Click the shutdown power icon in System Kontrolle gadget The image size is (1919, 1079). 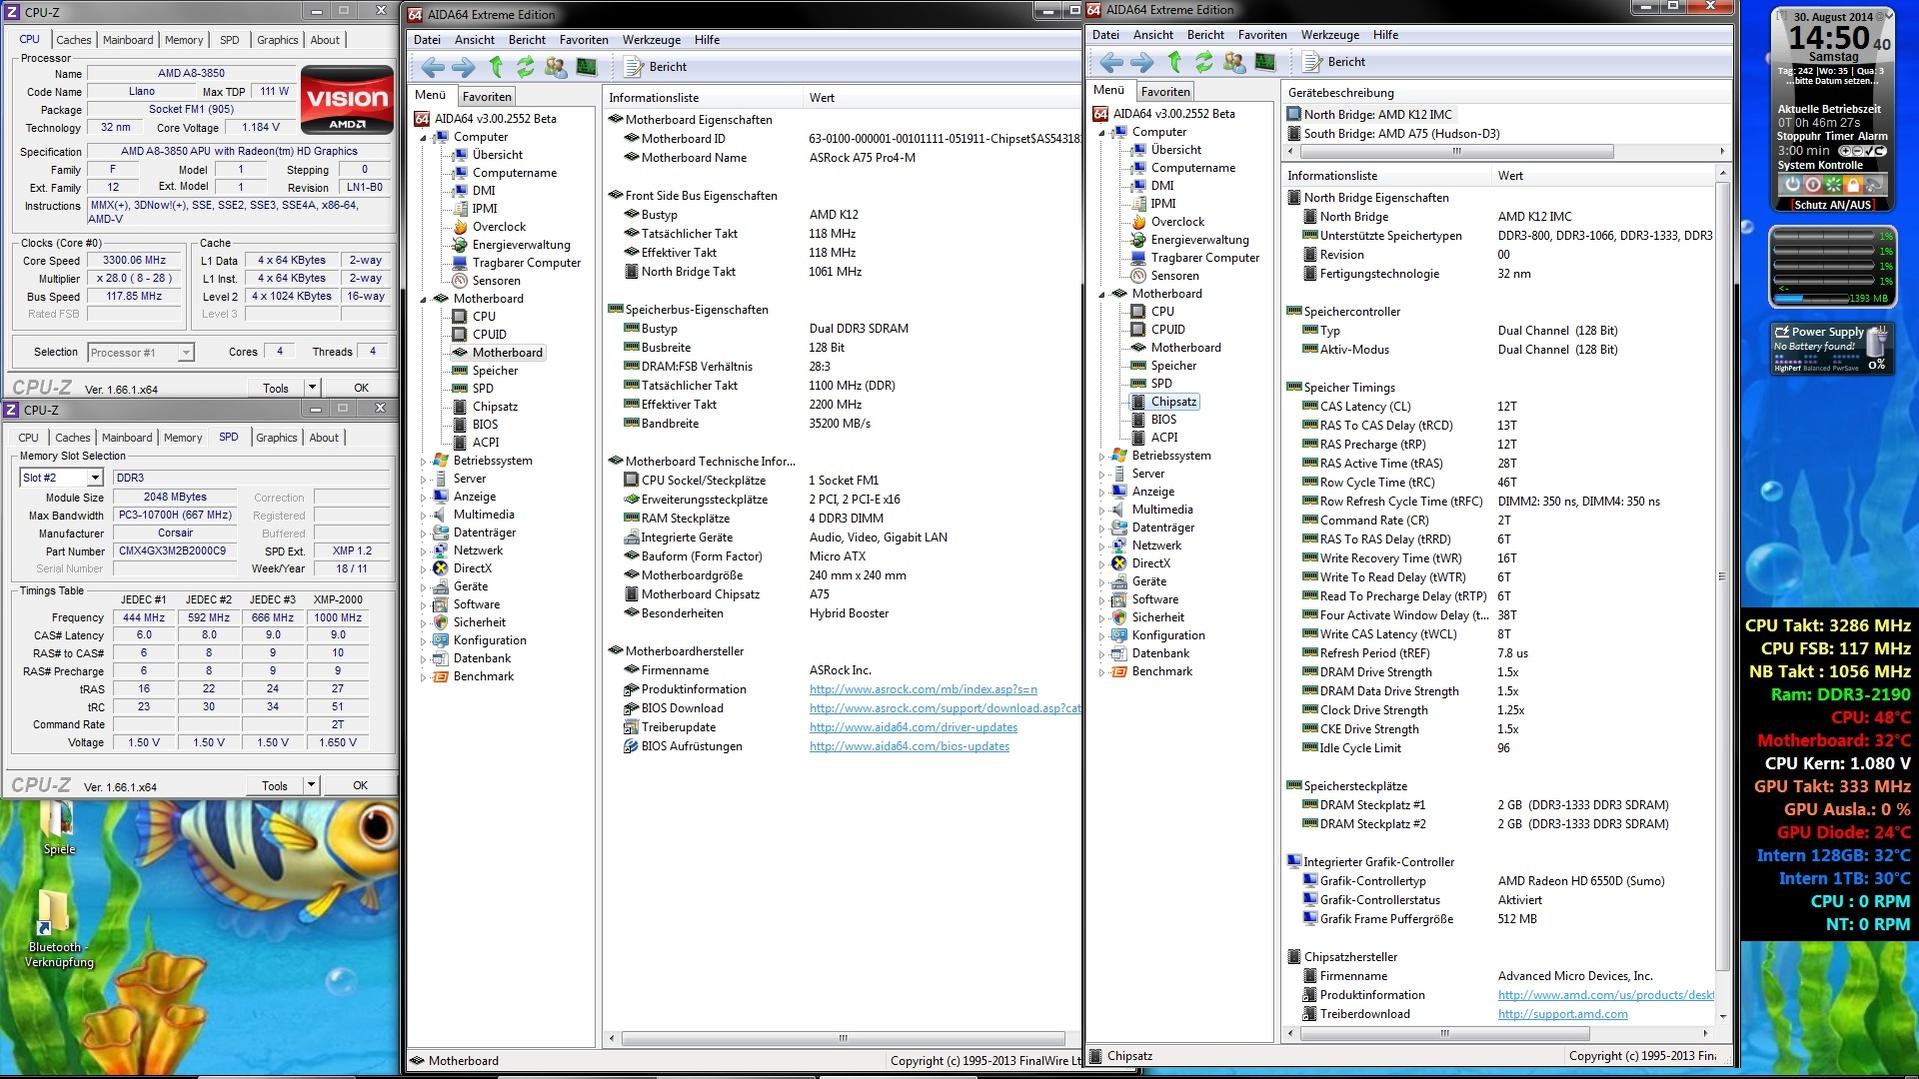pos(1792,185)
